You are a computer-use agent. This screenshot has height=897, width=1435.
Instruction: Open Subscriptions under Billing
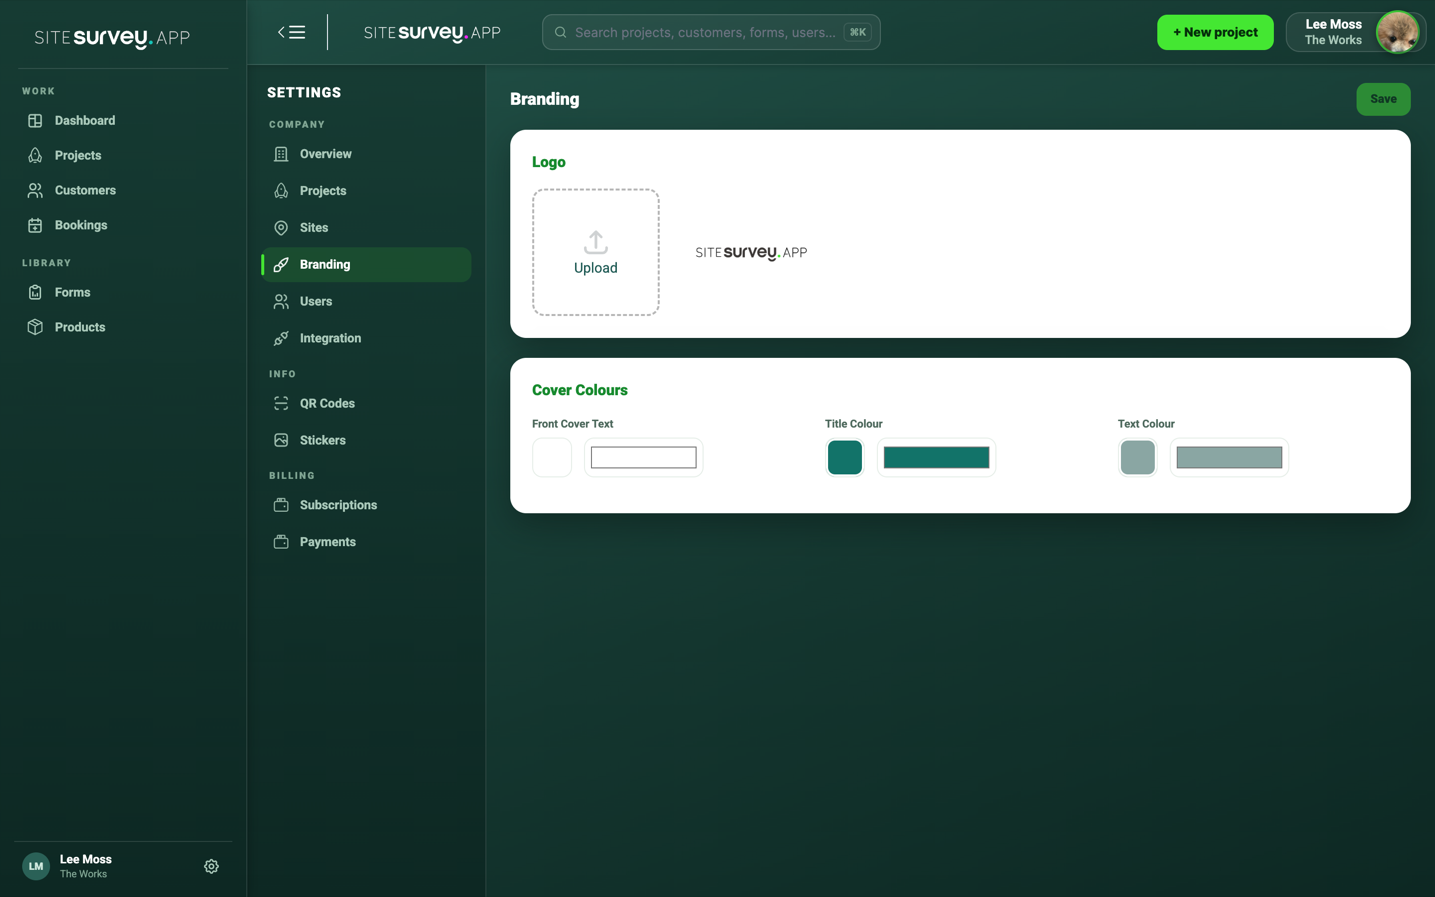(x=366, y=506)
